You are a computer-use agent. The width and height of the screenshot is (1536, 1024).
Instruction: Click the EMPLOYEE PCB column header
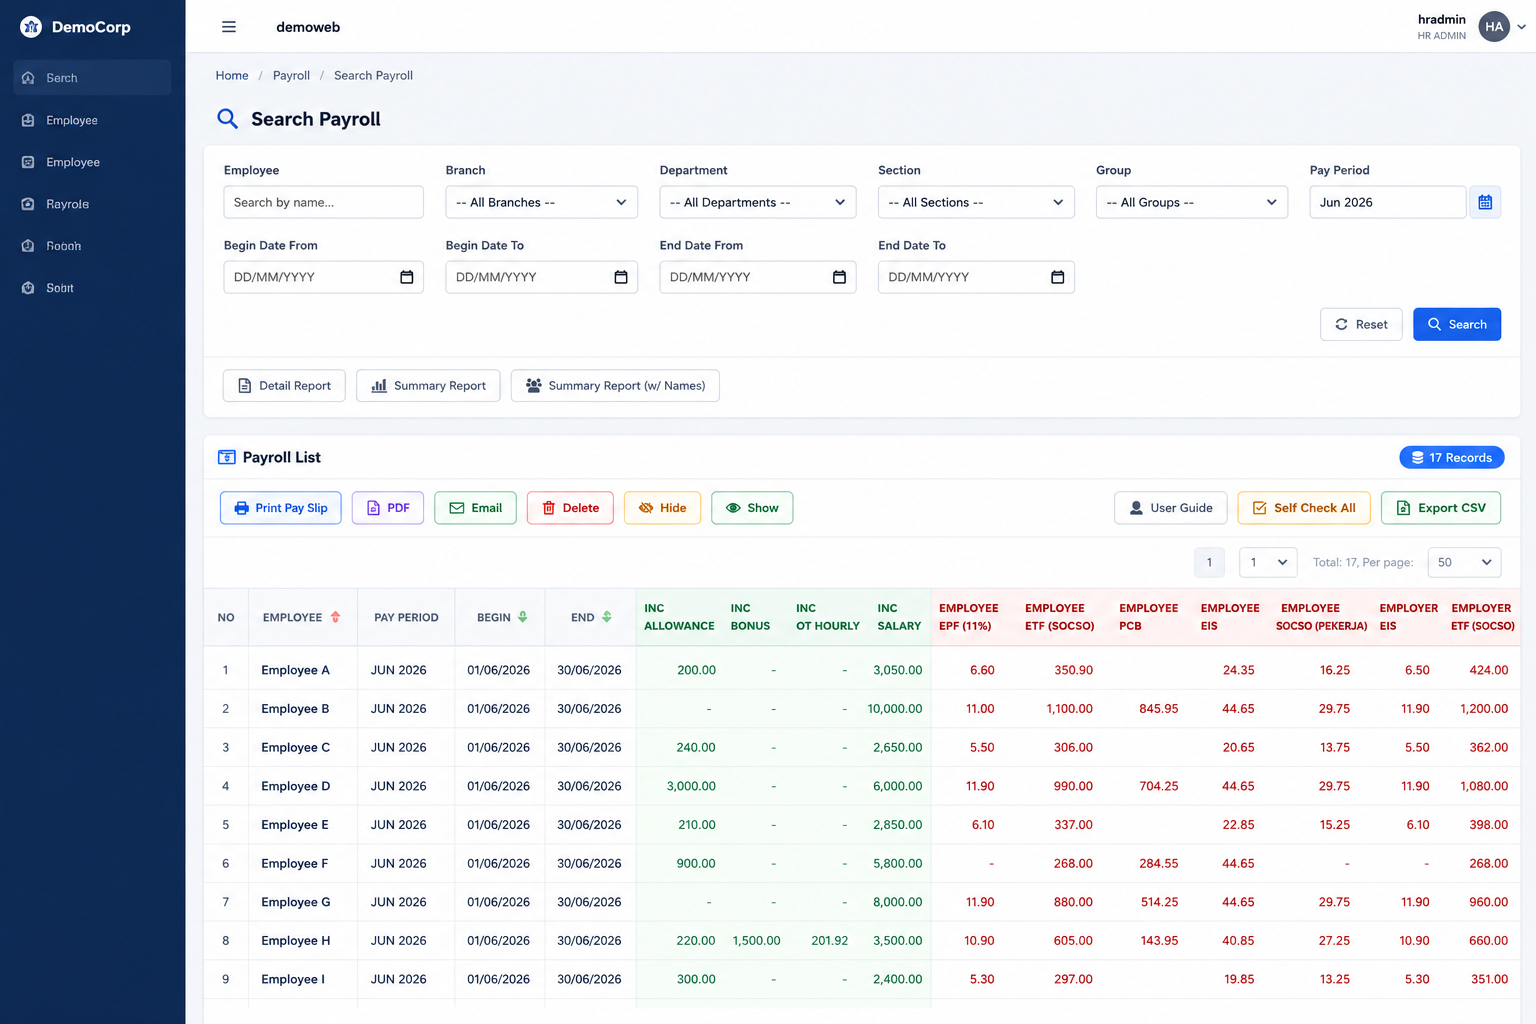click(1149, 617)
